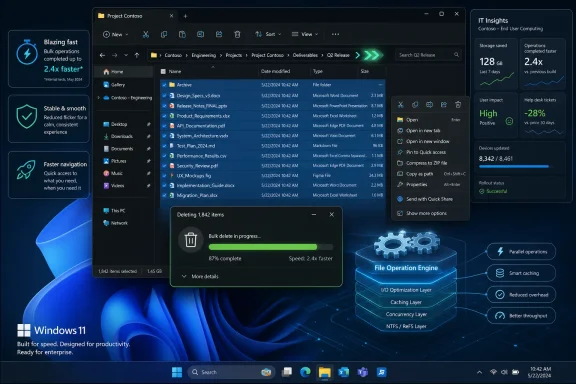Select Compress to ZIP file
This screenshot has height=384, width=576.
point(429,163)
